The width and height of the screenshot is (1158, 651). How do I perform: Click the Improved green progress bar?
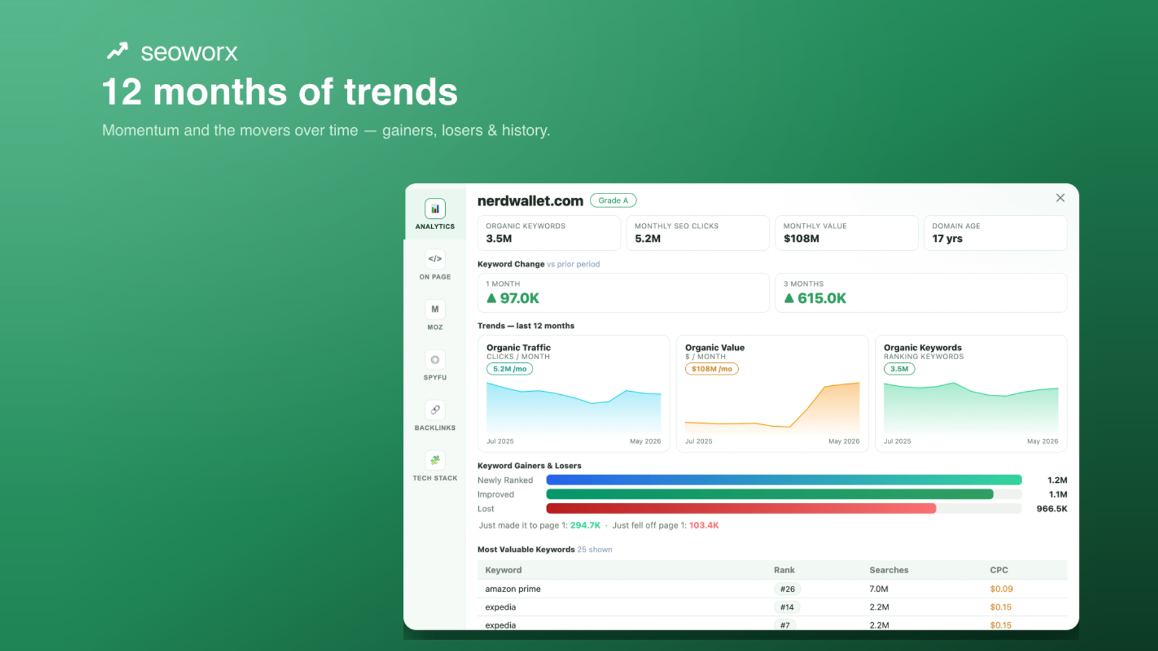pos(770,494)
